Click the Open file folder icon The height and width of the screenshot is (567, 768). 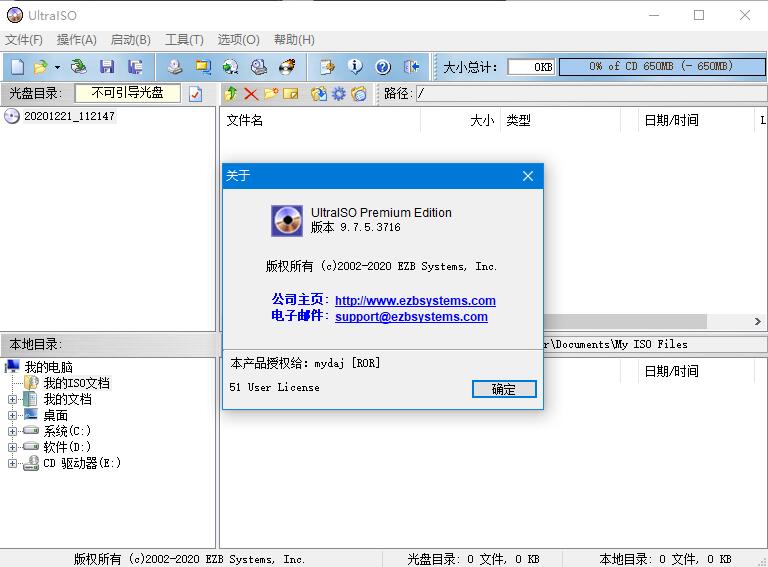pyautogui.click(x=40, y=67)
